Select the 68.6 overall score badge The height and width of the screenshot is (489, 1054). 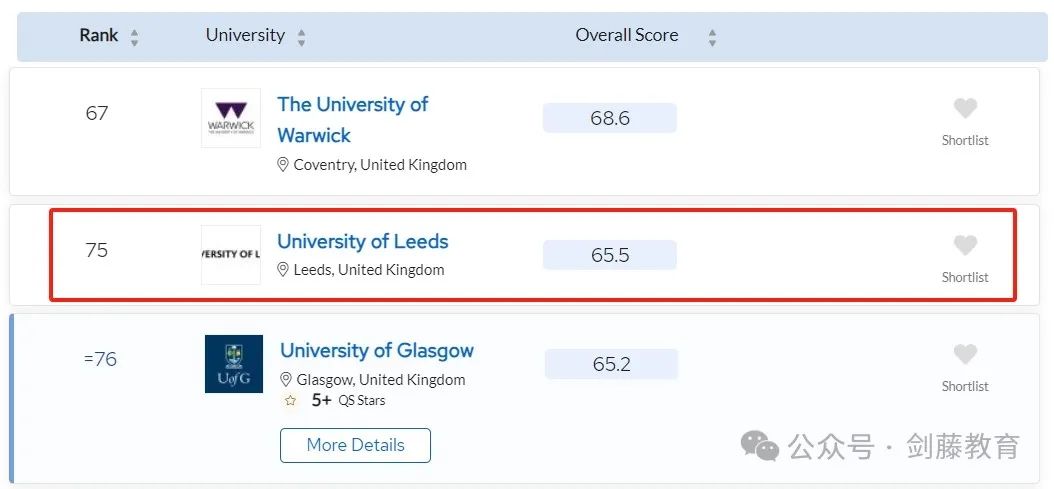(610, 118)
